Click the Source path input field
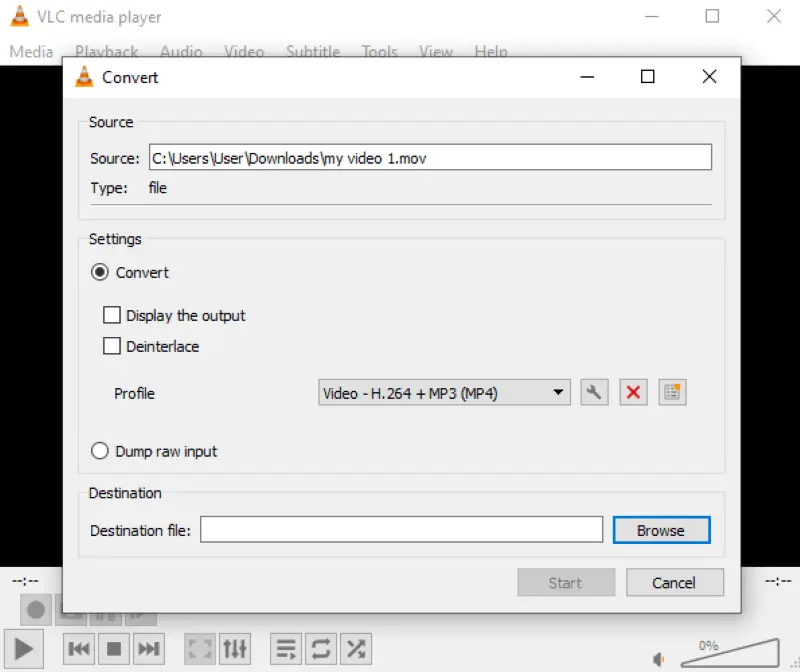The image size is (800, 672). pos(430,157)
